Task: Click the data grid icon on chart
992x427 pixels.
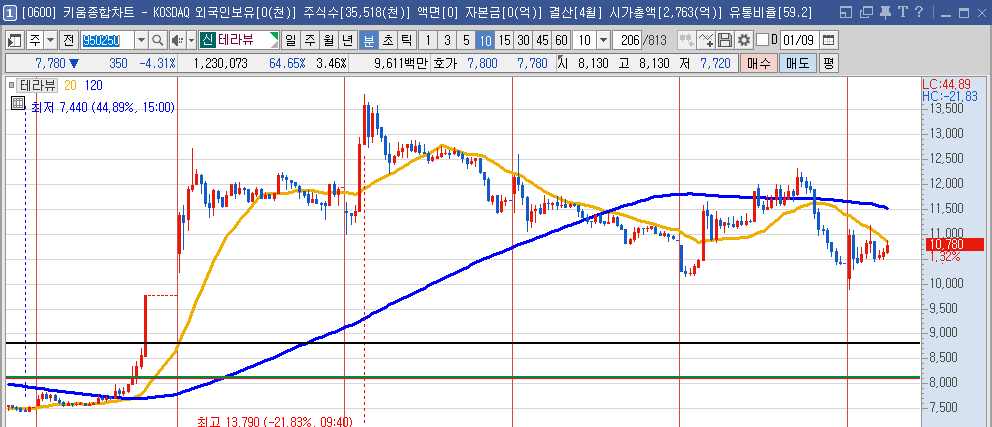Action: click(x=17, y=103)
